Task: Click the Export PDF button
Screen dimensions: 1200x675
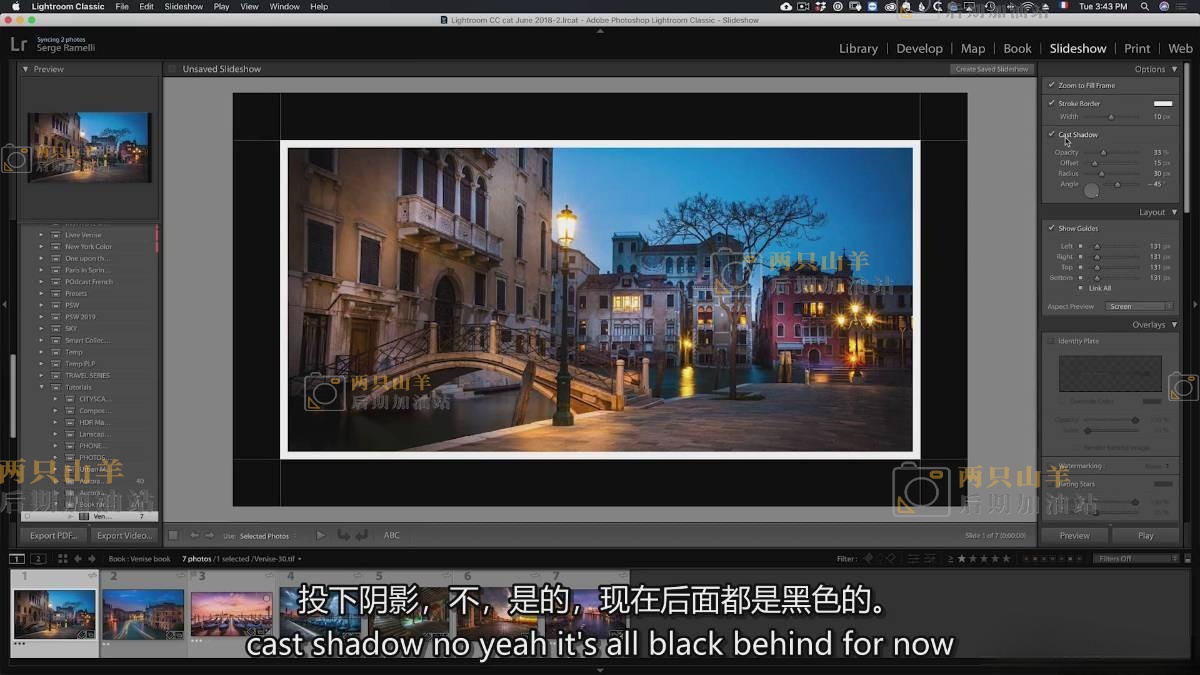Action: pyautogui.click(x=54, y=535)
